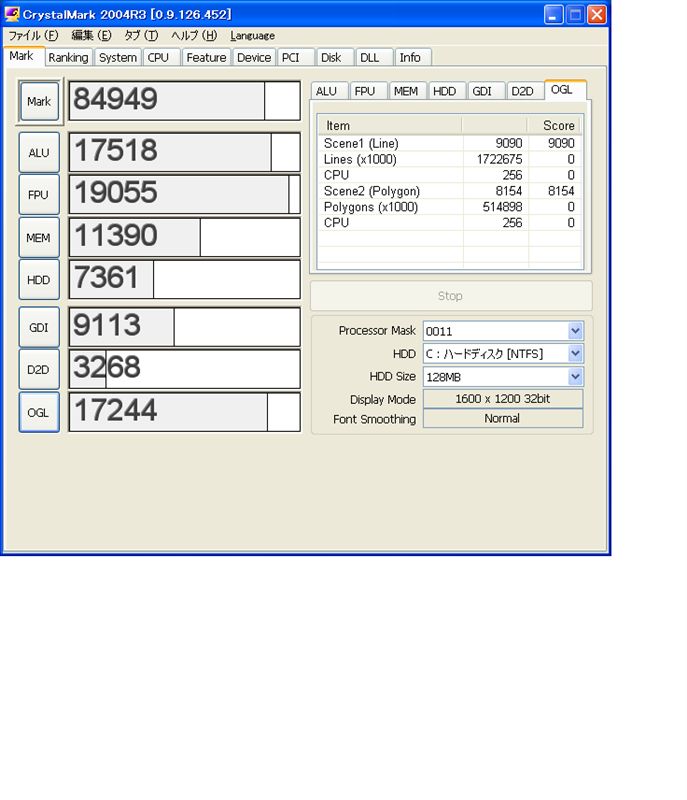Click the total score 84949 bar
Screen dimensions: 687x800
(185, 101)
